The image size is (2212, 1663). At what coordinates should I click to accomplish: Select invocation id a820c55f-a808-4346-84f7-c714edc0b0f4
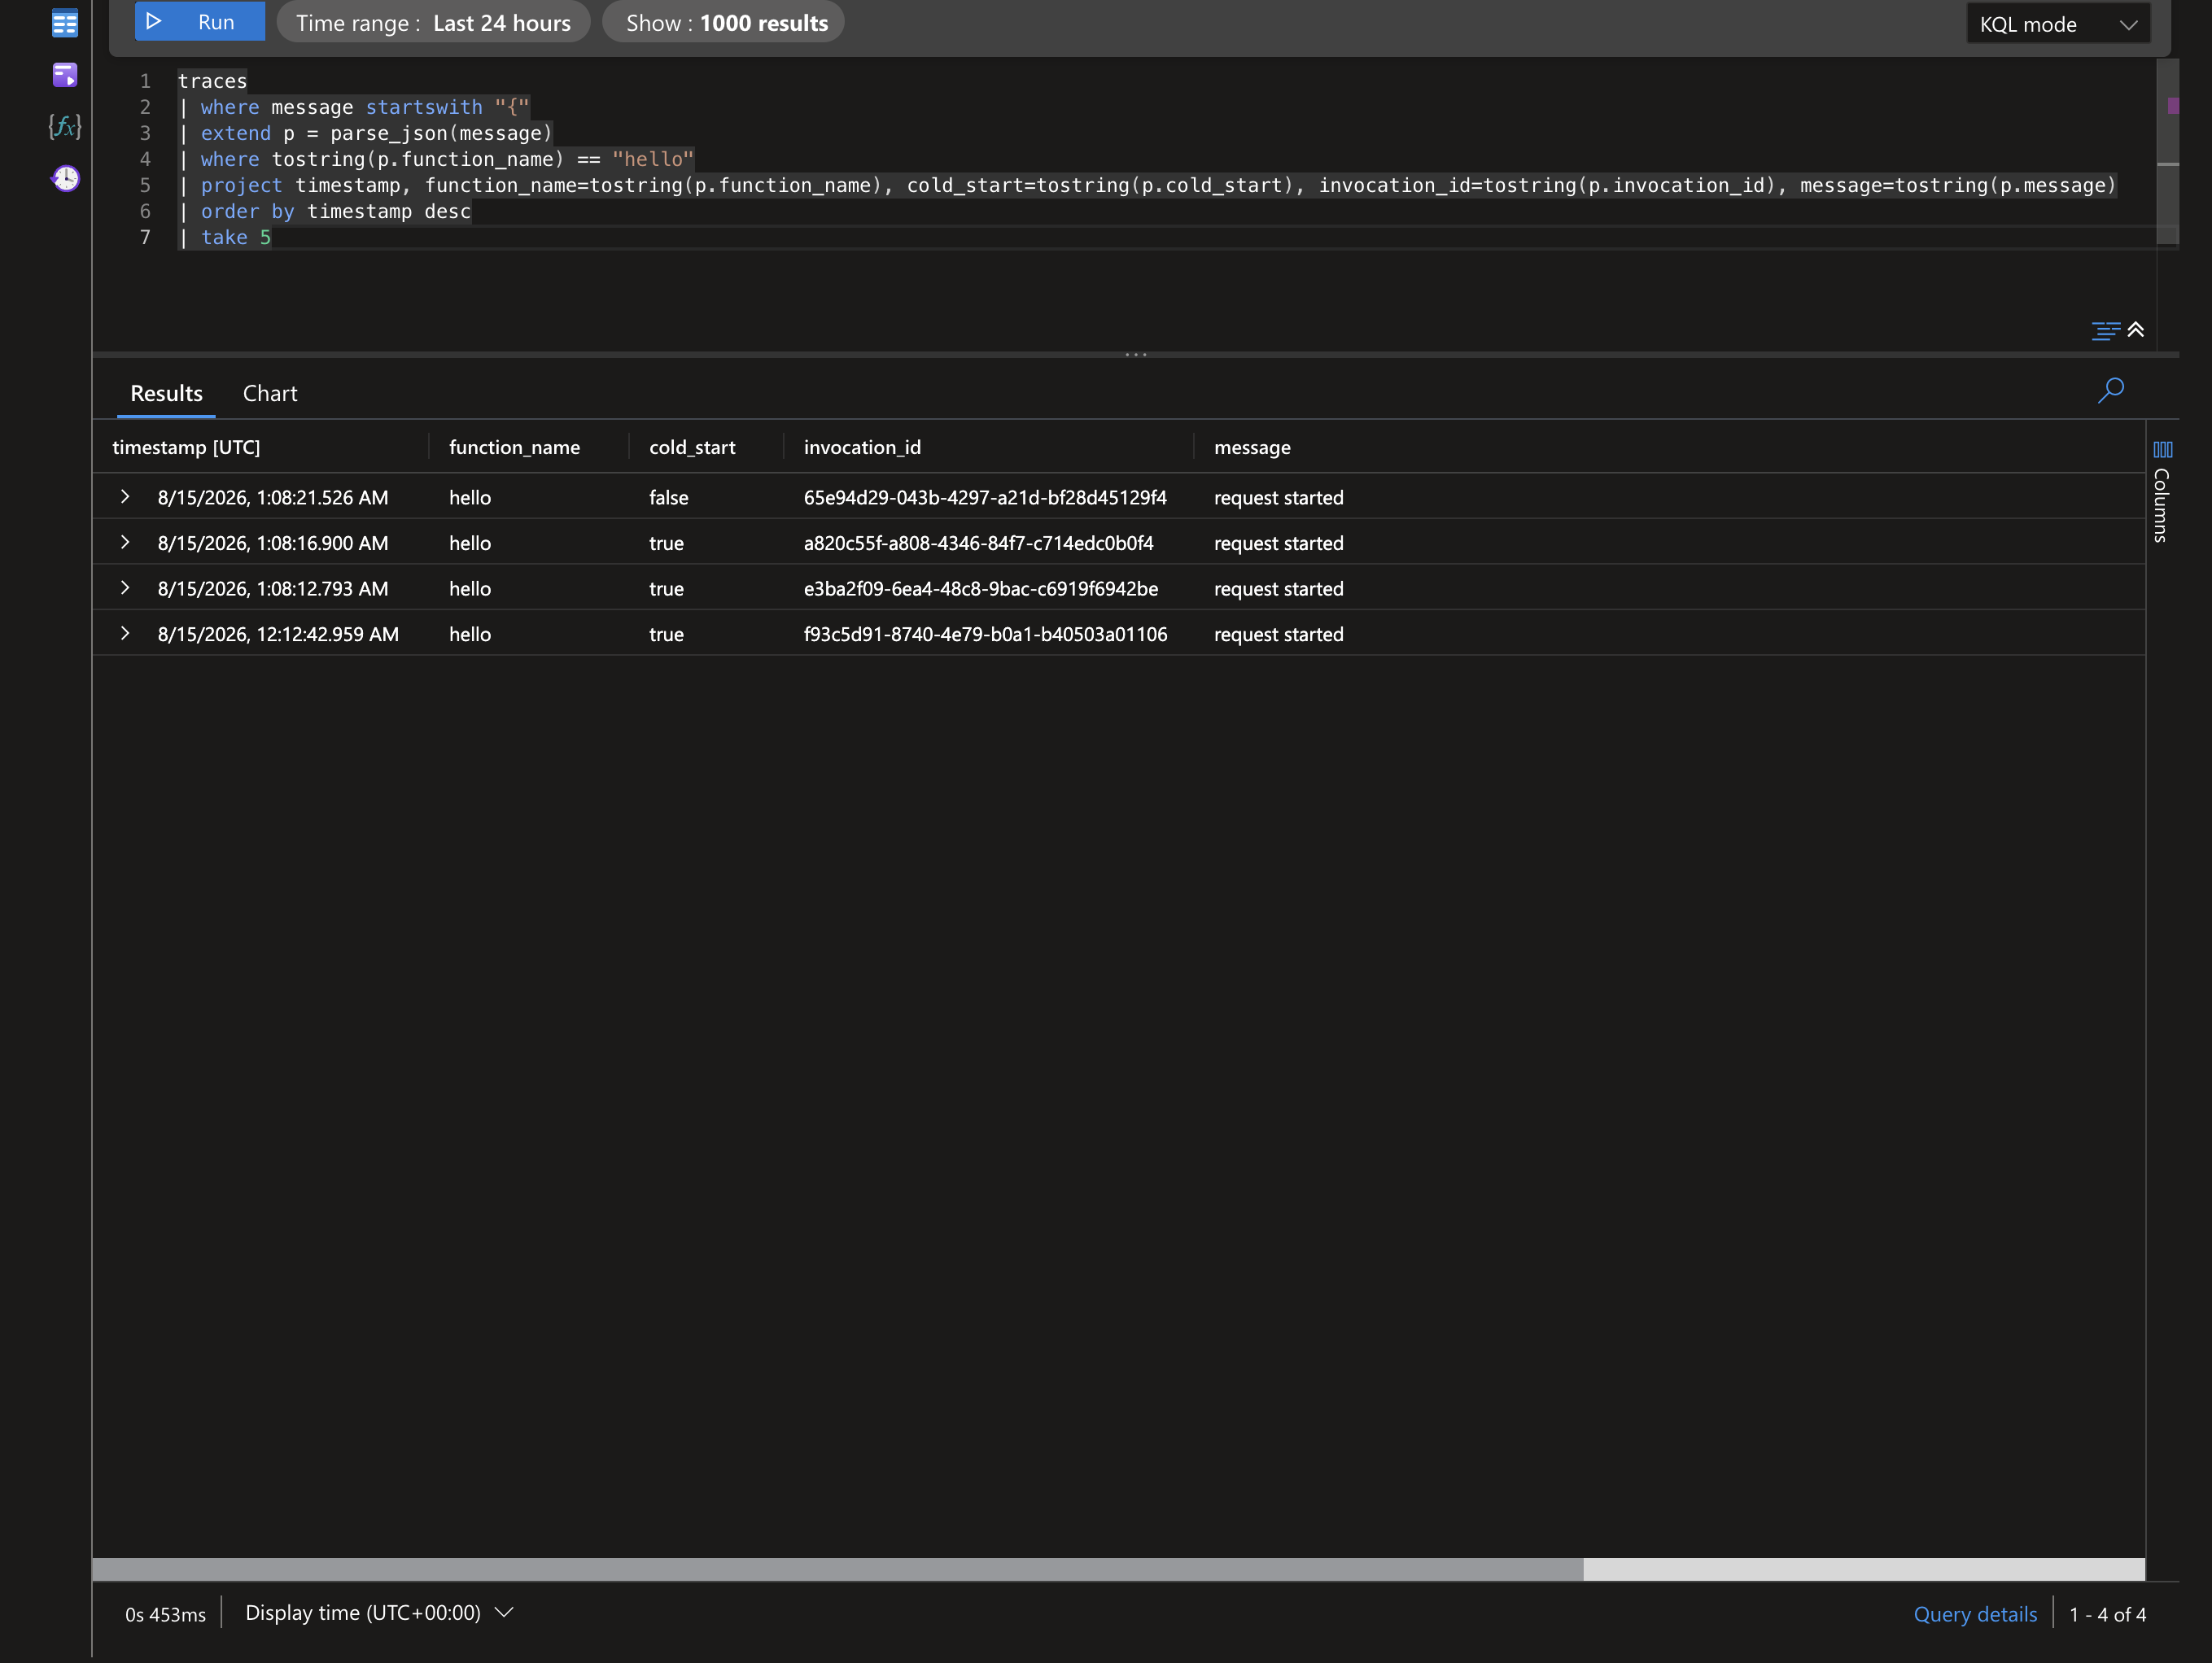(978, 543)
